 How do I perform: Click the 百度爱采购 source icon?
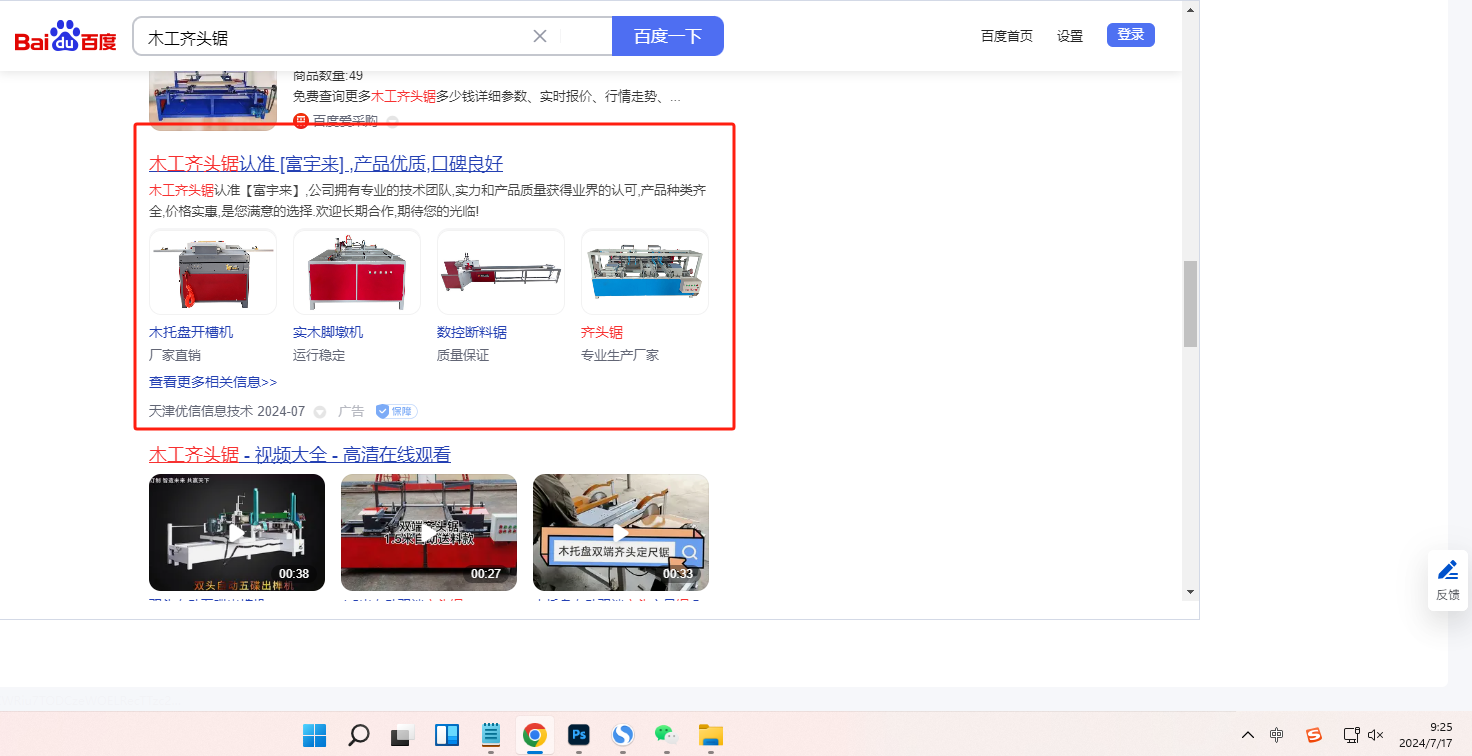click(x=301, y=121)
